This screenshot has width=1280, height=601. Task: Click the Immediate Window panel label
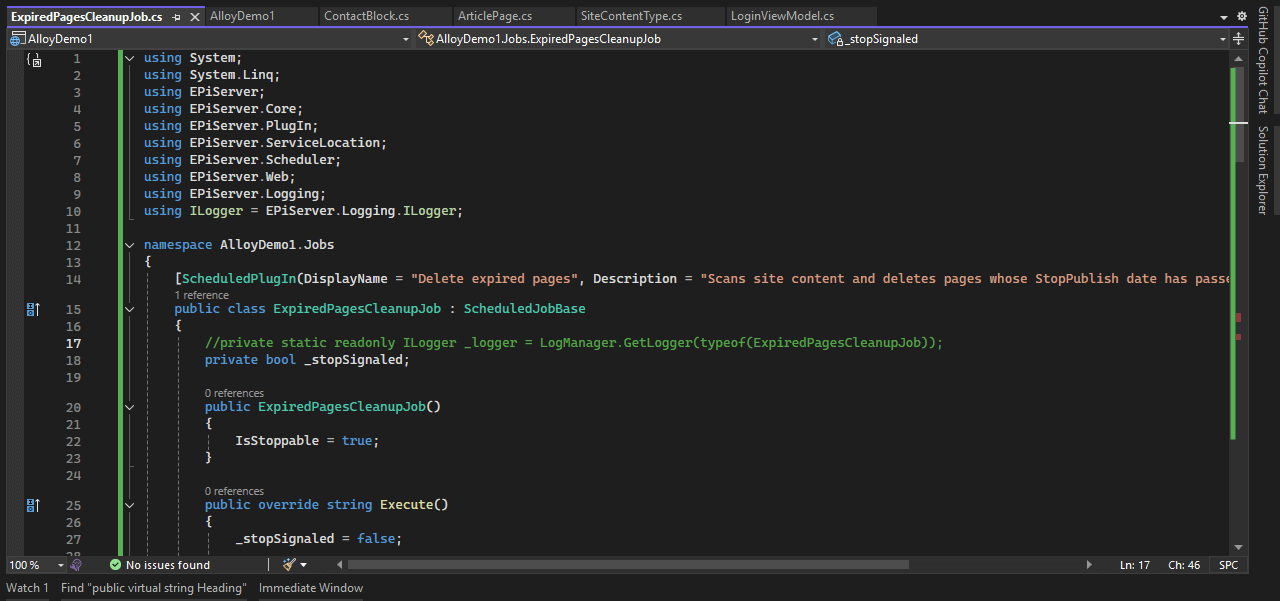coord(310,587)
